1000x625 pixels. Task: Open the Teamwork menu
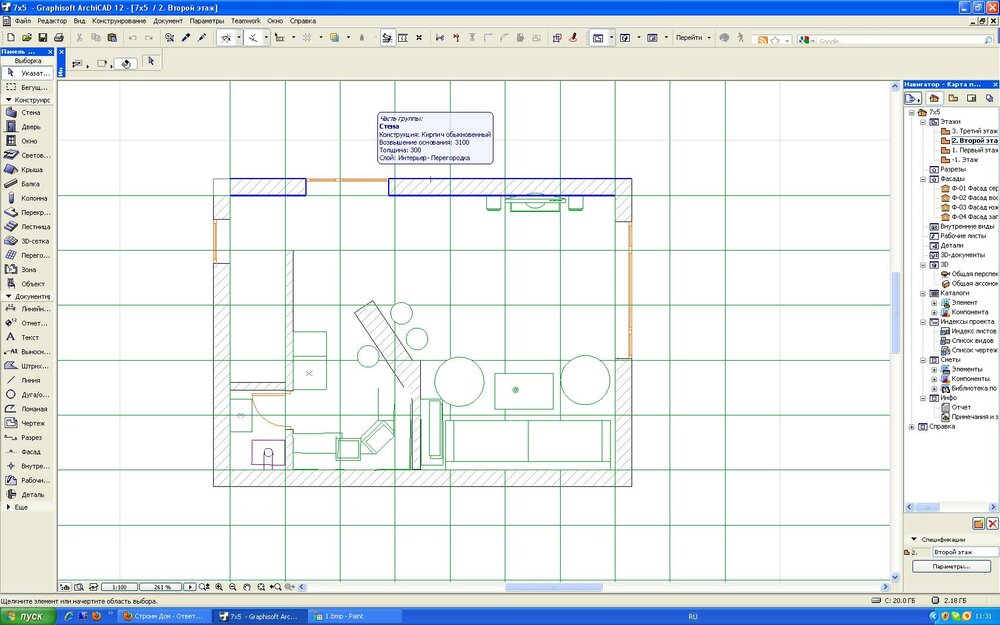pos(244,21)
